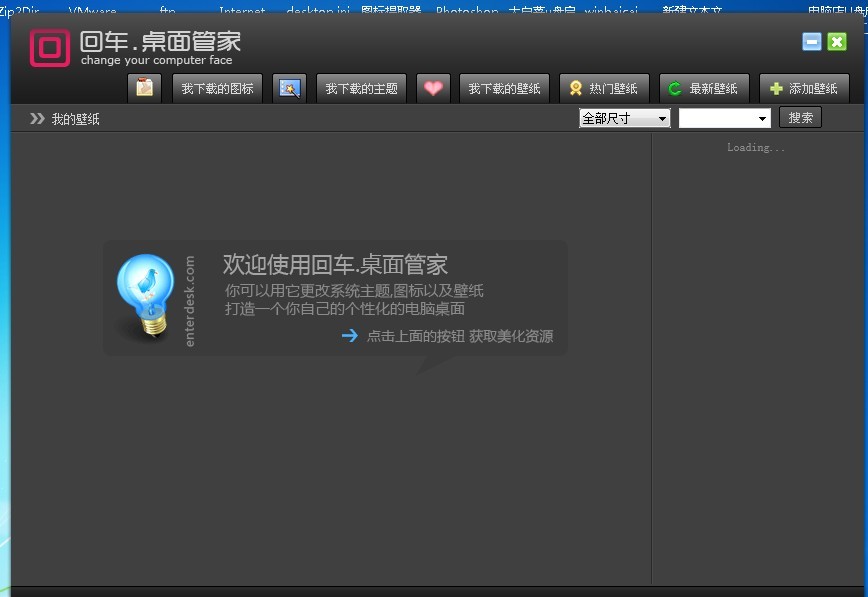
Task: Click 添加壁纸 to add a wallpaper
Action: (804, 88)
